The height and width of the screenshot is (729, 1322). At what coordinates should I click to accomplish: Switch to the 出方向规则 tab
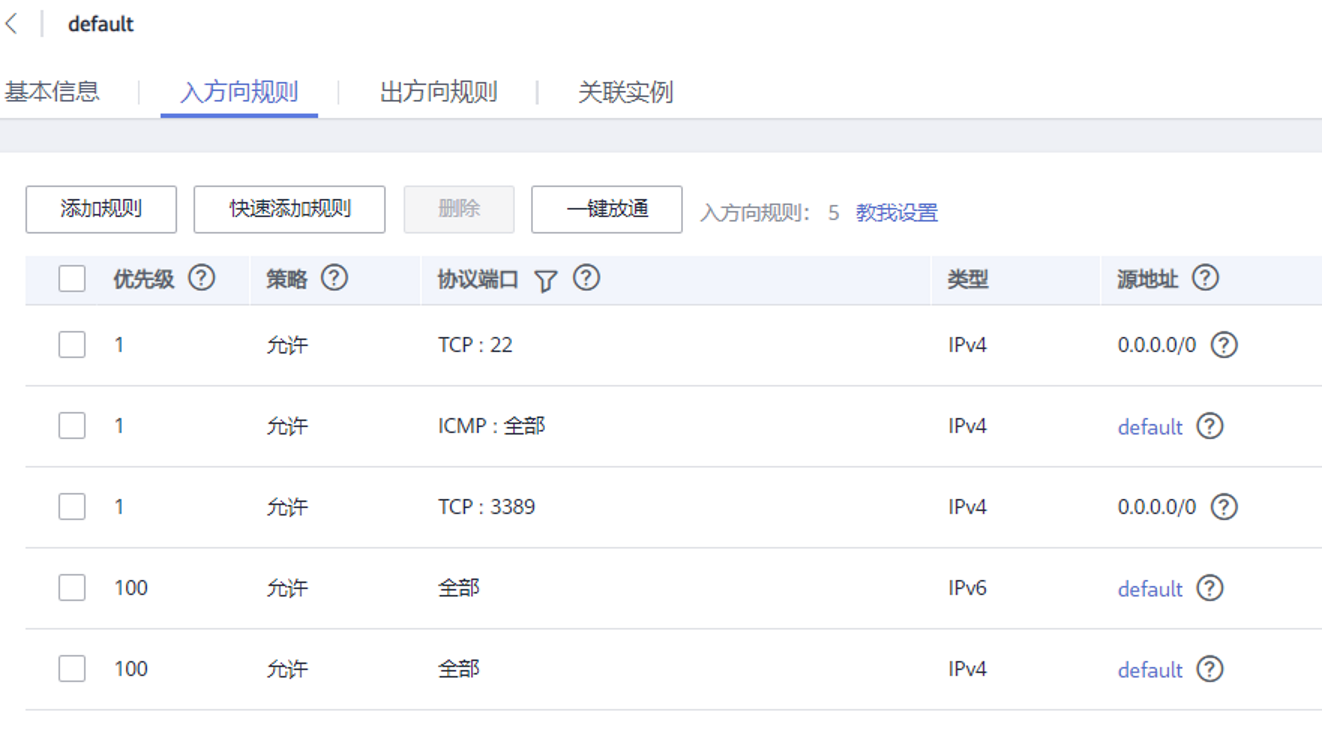tap(439, 93)
